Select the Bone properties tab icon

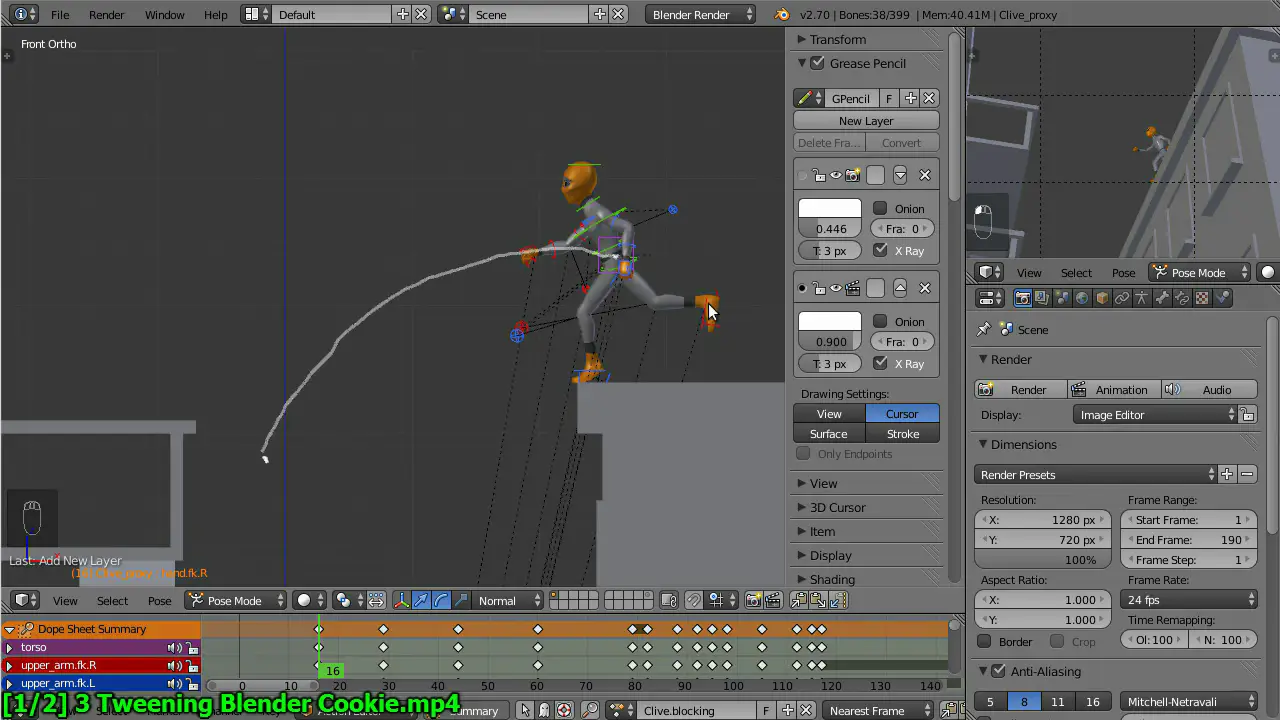click(x=1162, y=298)
